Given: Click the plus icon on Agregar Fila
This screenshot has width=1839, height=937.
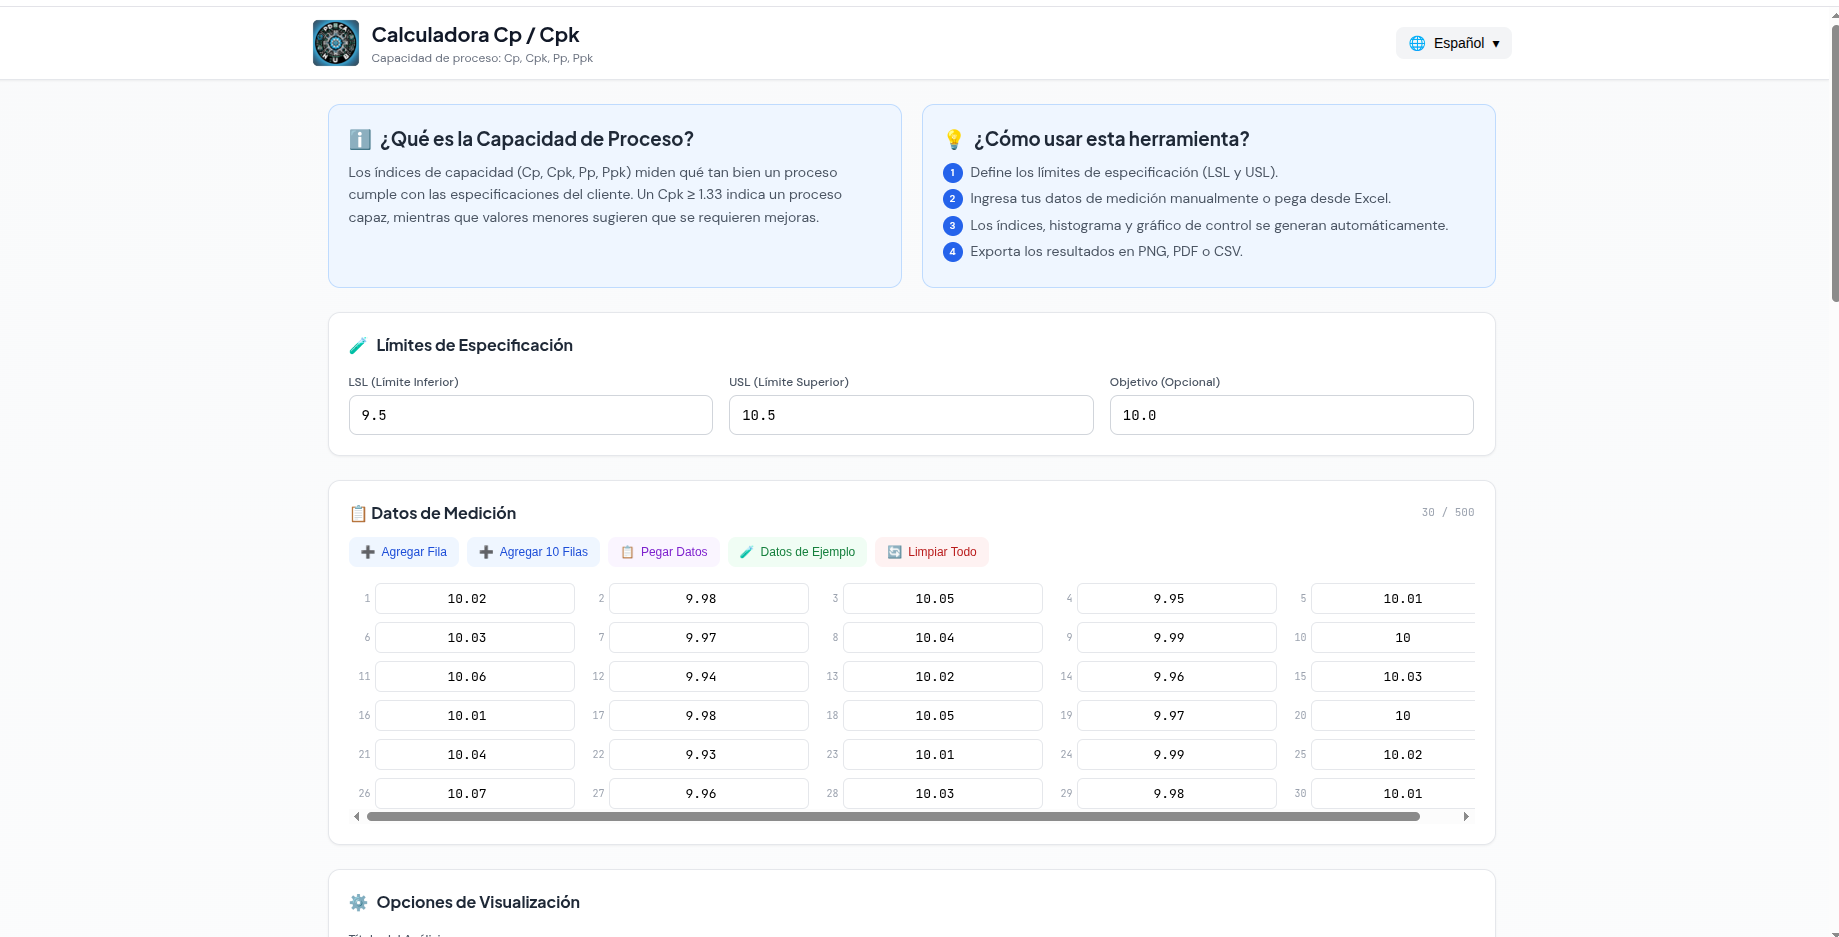Looking at the screenshot, I should pyautogui.click(x=368, y=552).
